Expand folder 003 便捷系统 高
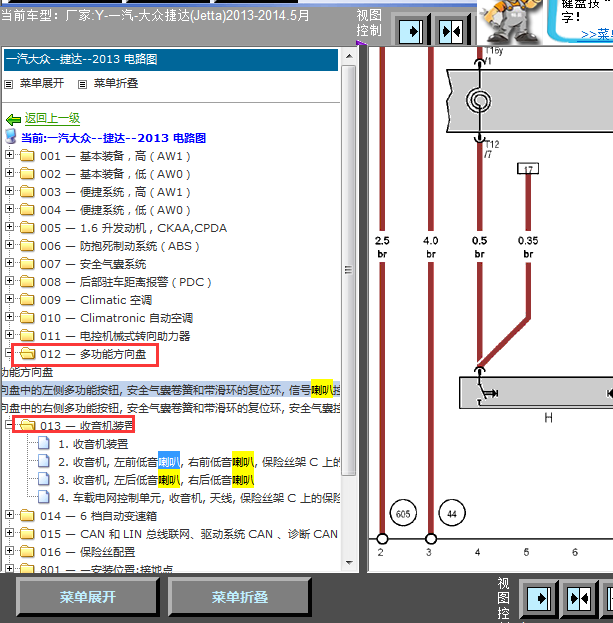This screenshot has height=623, width=613. (10, 191)
